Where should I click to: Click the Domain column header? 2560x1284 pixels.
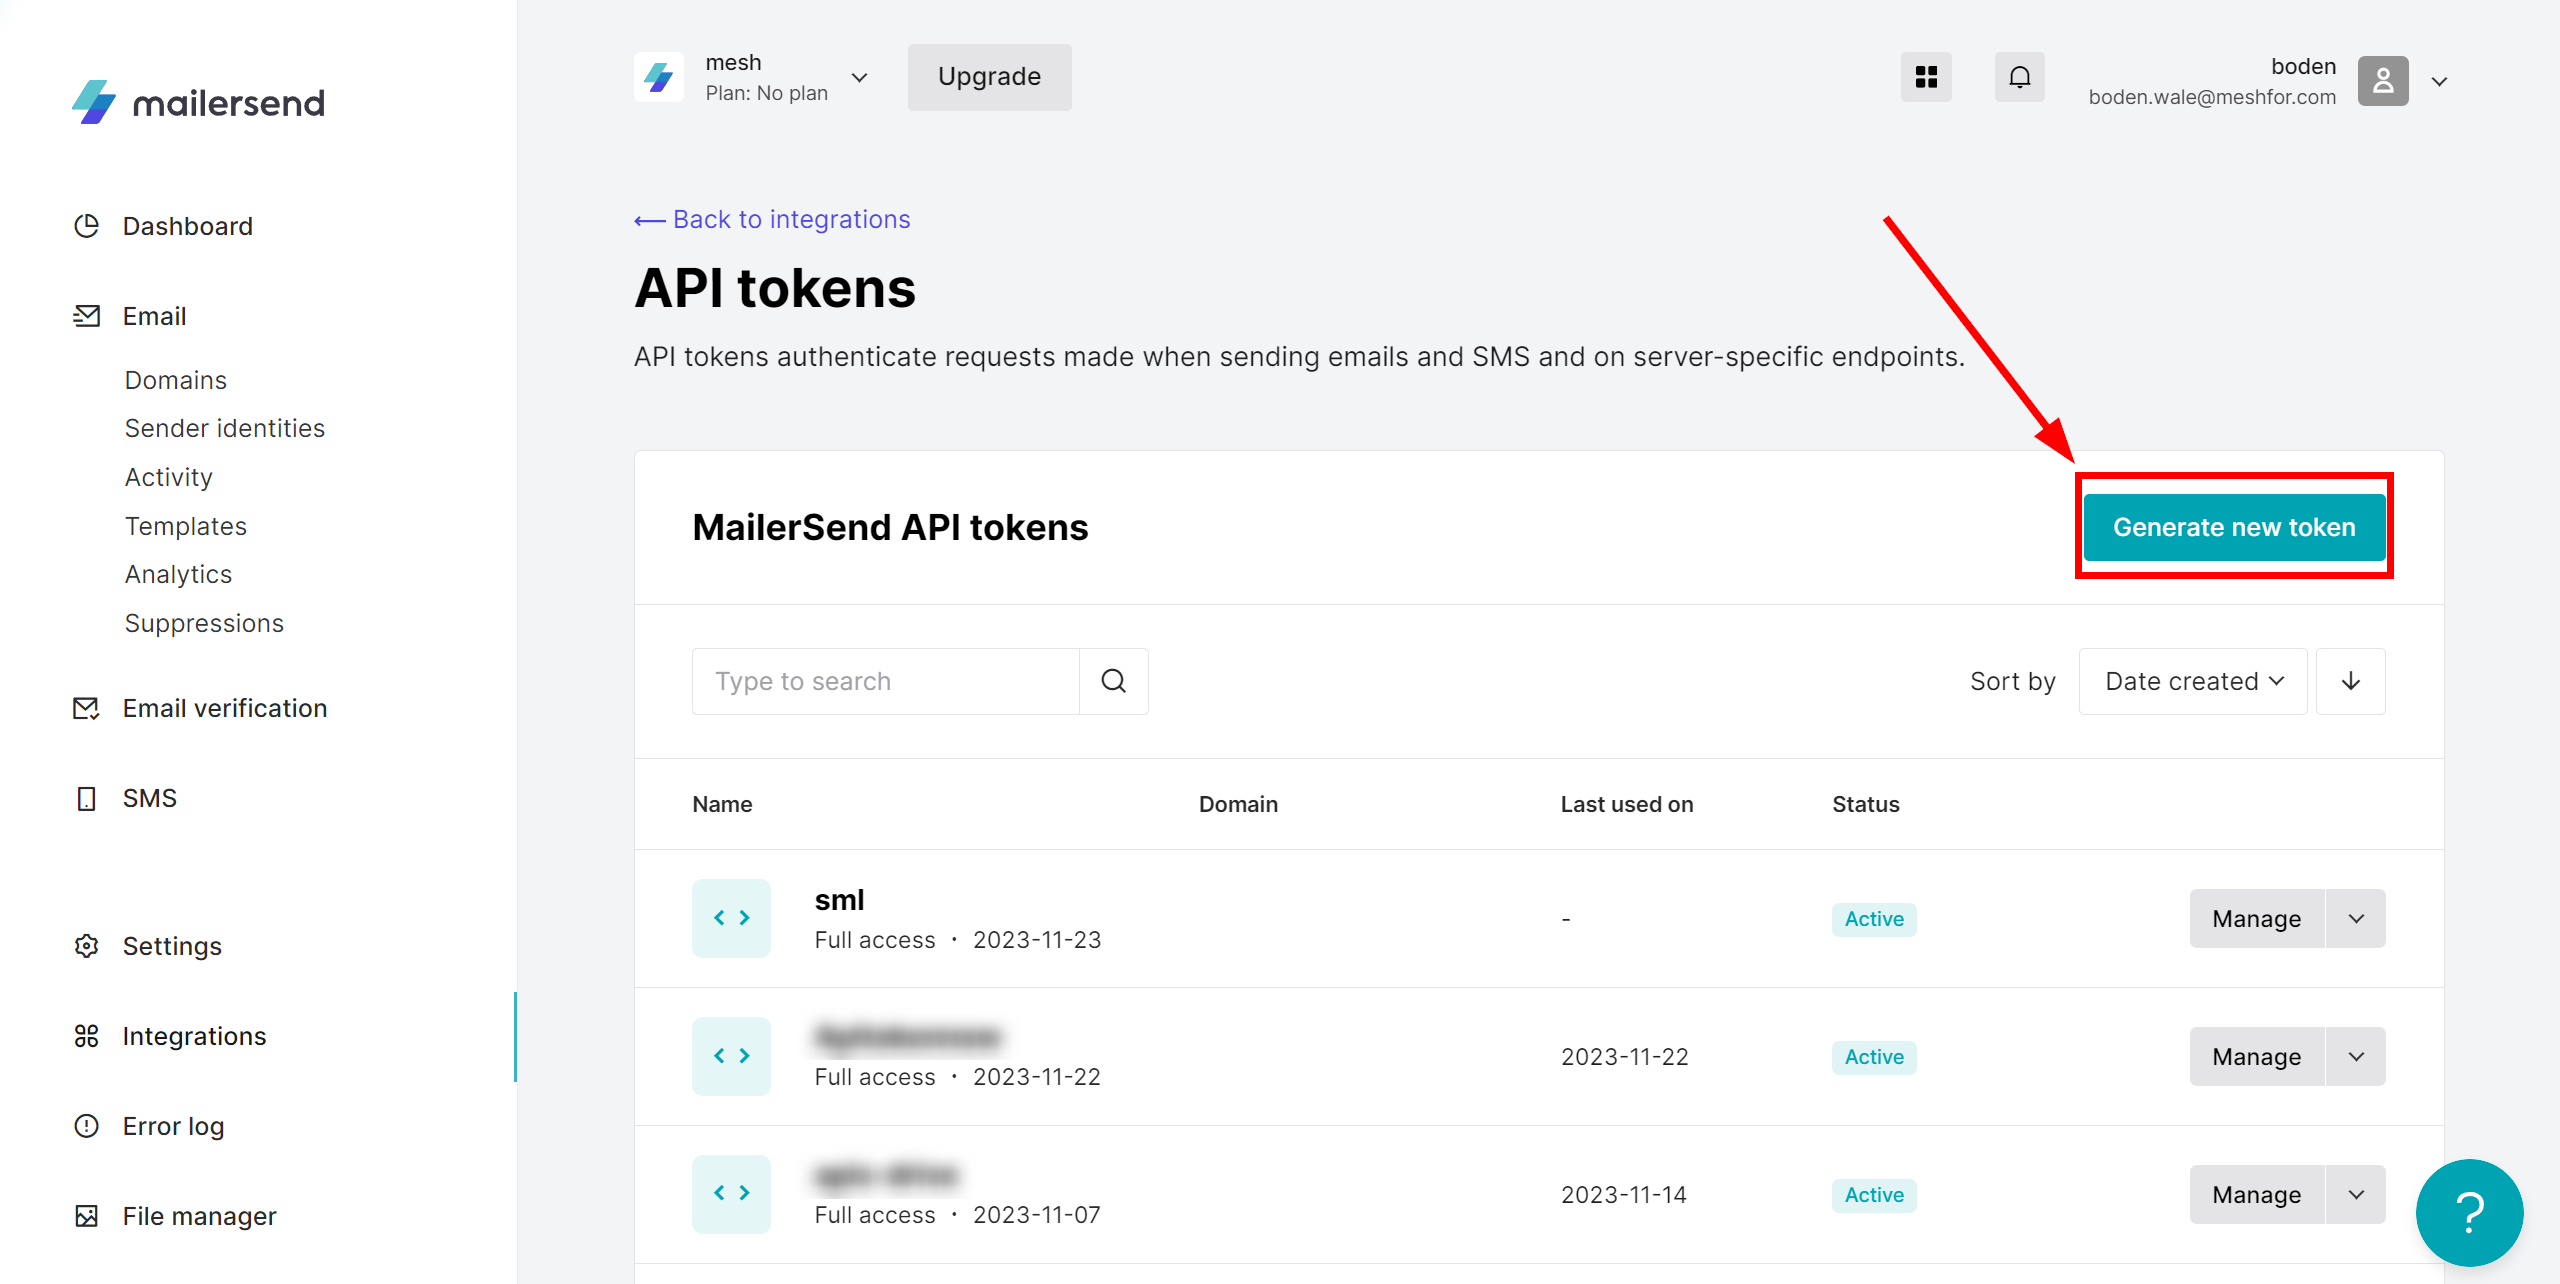pyautogui.click(x=1238, y=804)
